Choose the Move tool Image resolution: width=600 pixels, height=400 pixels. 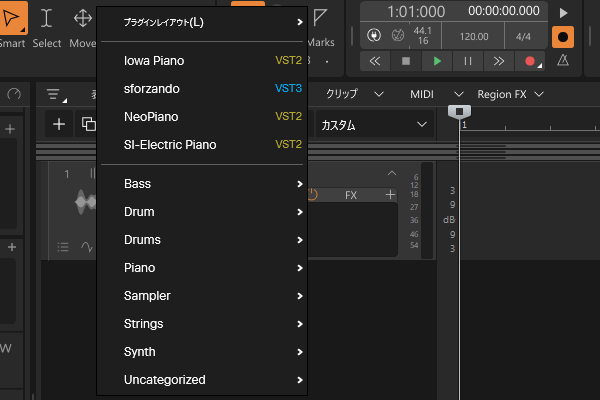coord(82,20)
